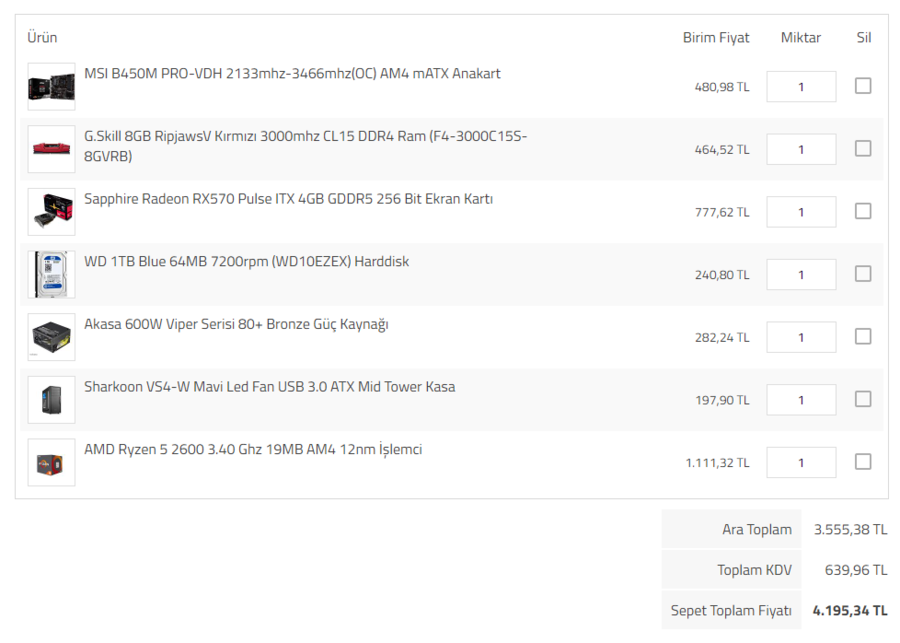This screenshot has width=900, height=643.
Task: Click the Sharkoon VS4-W case thumbnail
Action: (51, 400)
